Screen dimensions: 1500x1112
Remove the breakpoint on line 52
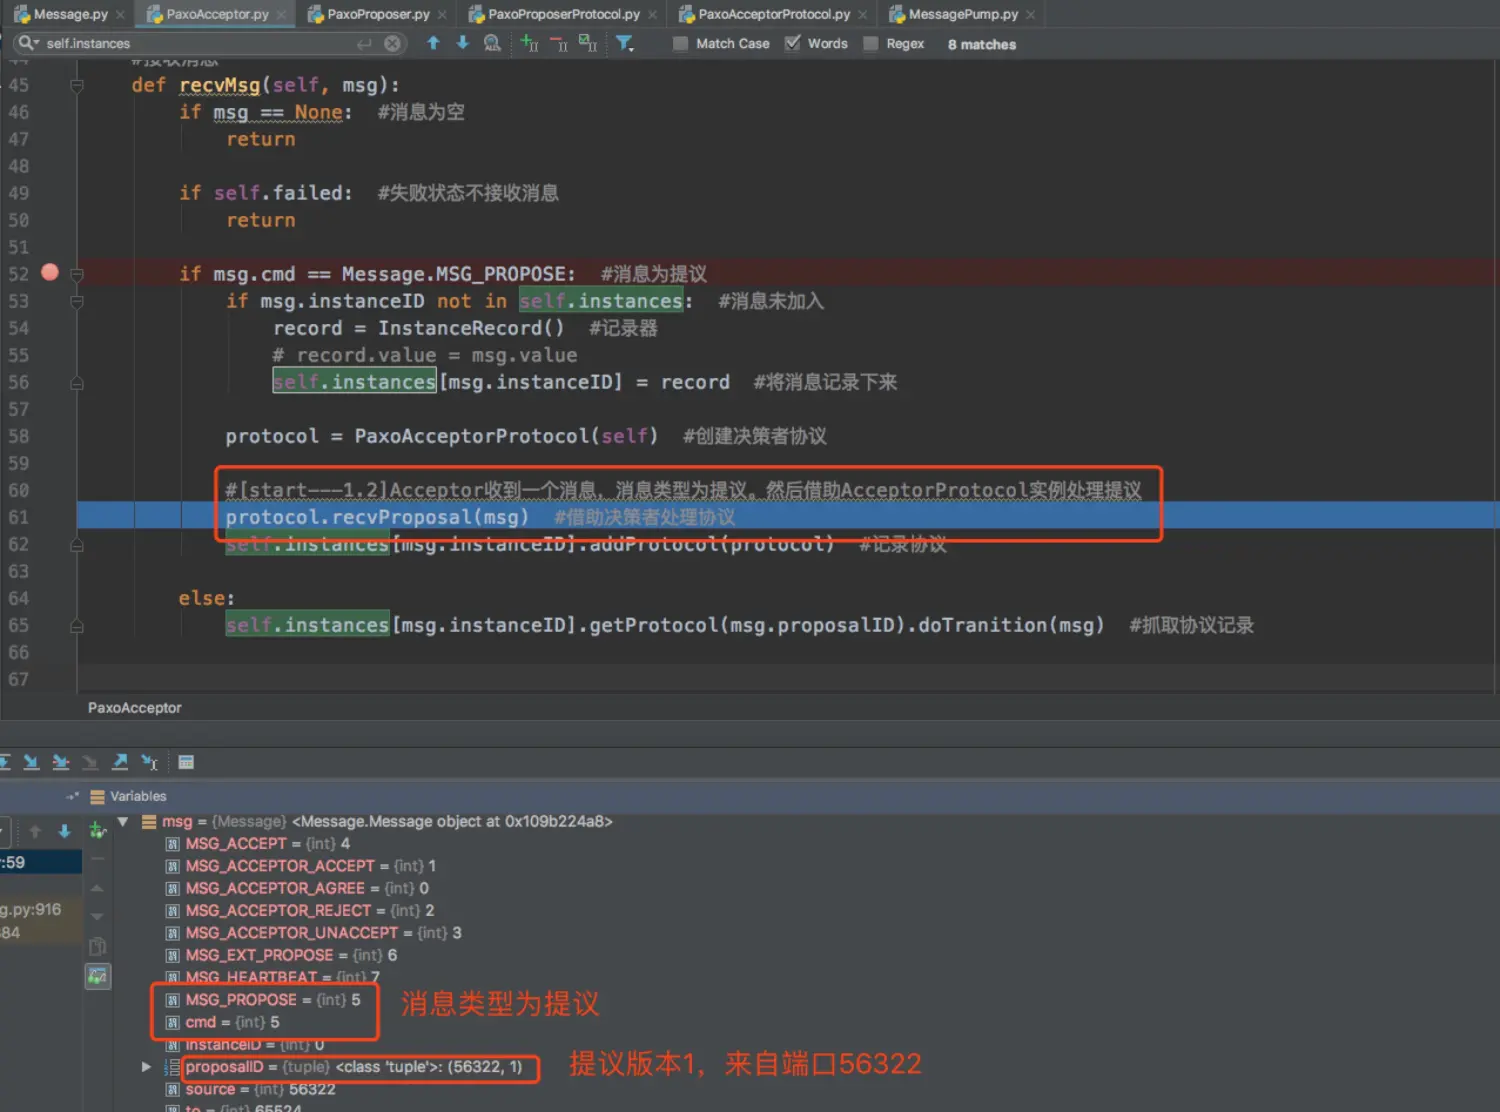click(x=50, y=272)
